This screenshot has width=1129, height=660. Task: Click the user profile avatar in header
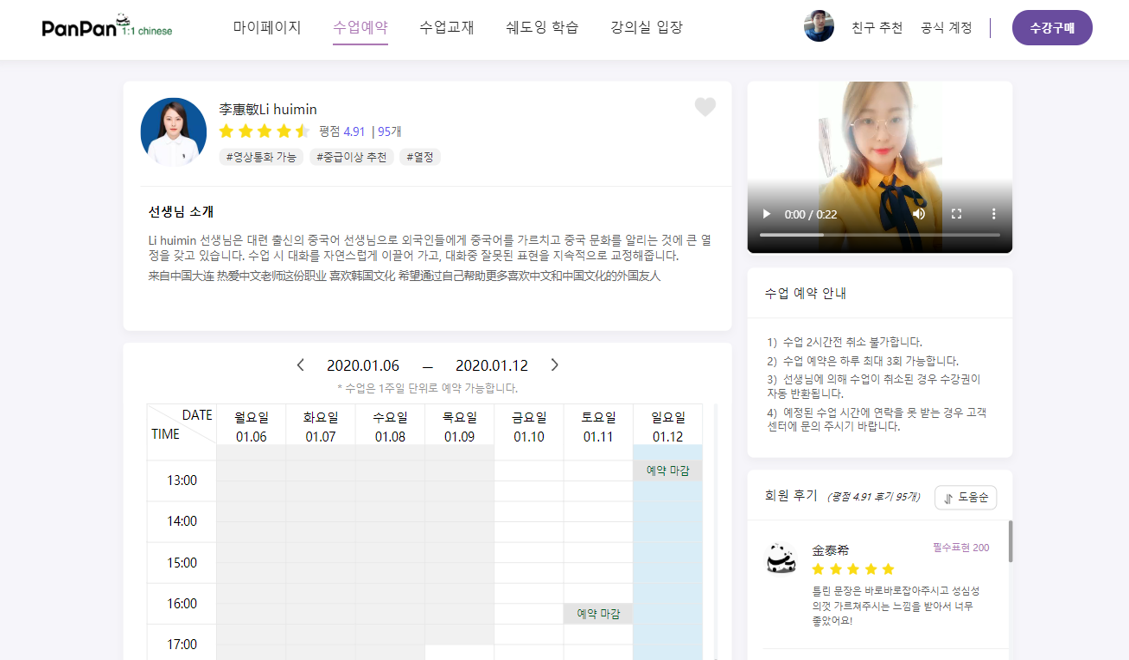point(819,27)
